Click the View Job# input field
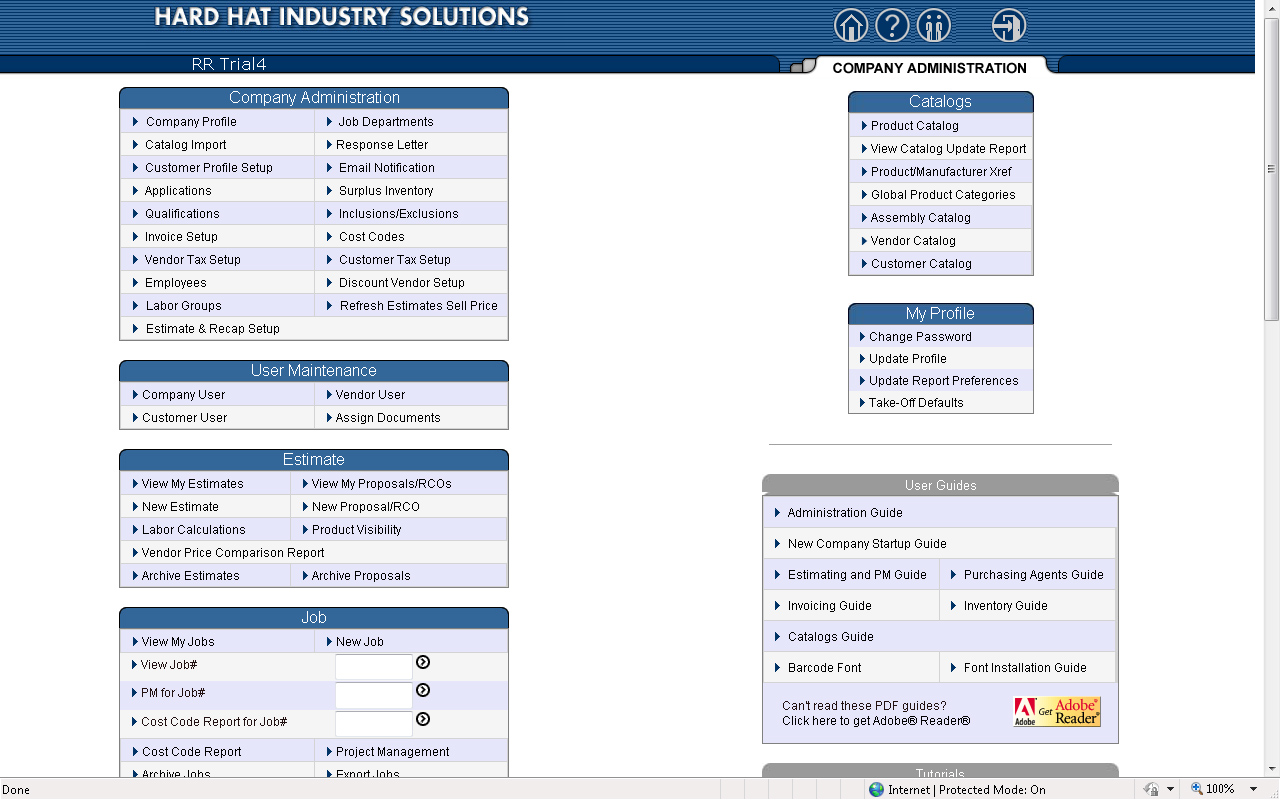1280x800 pixels. pyautogui.click(x=374, y=667)
